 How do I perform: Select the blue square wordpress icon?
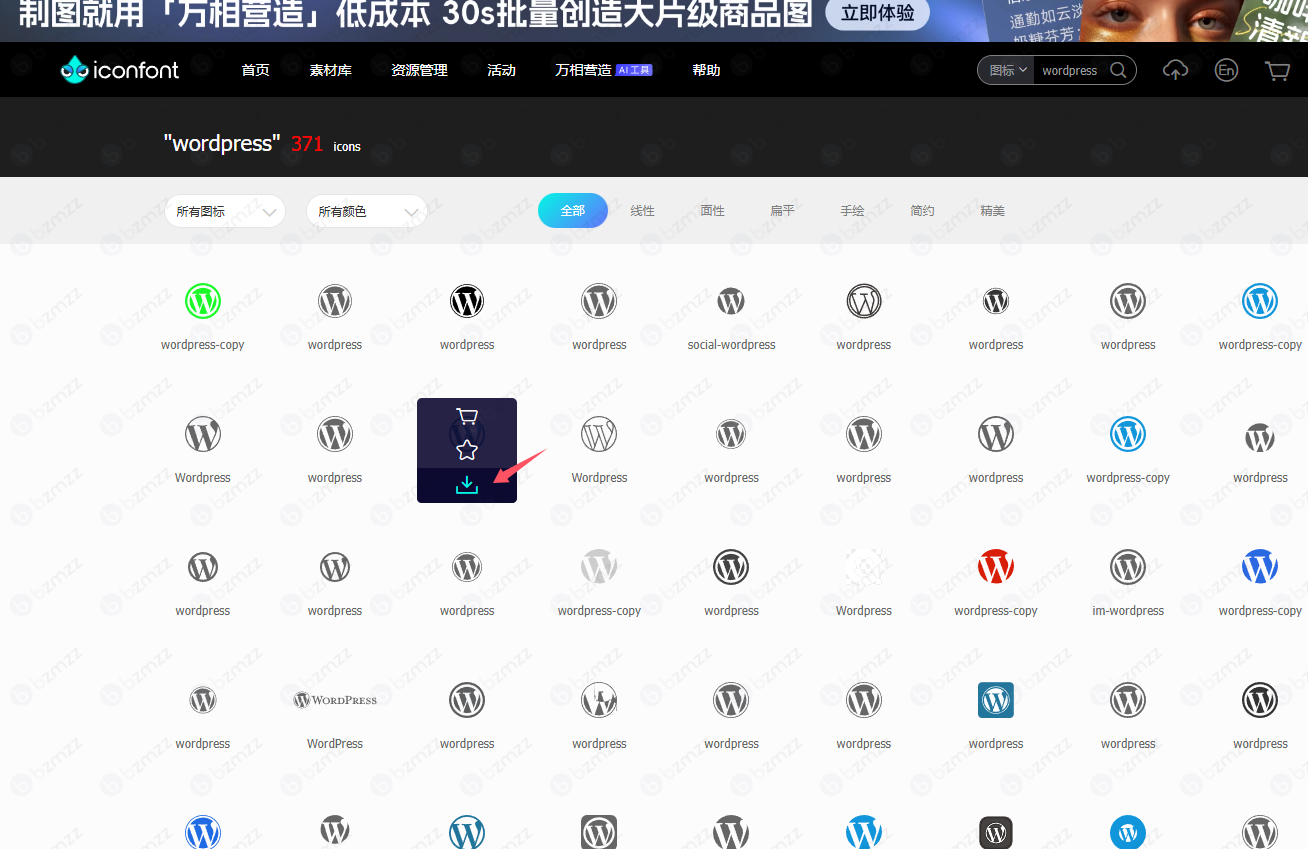pos(996,700)
